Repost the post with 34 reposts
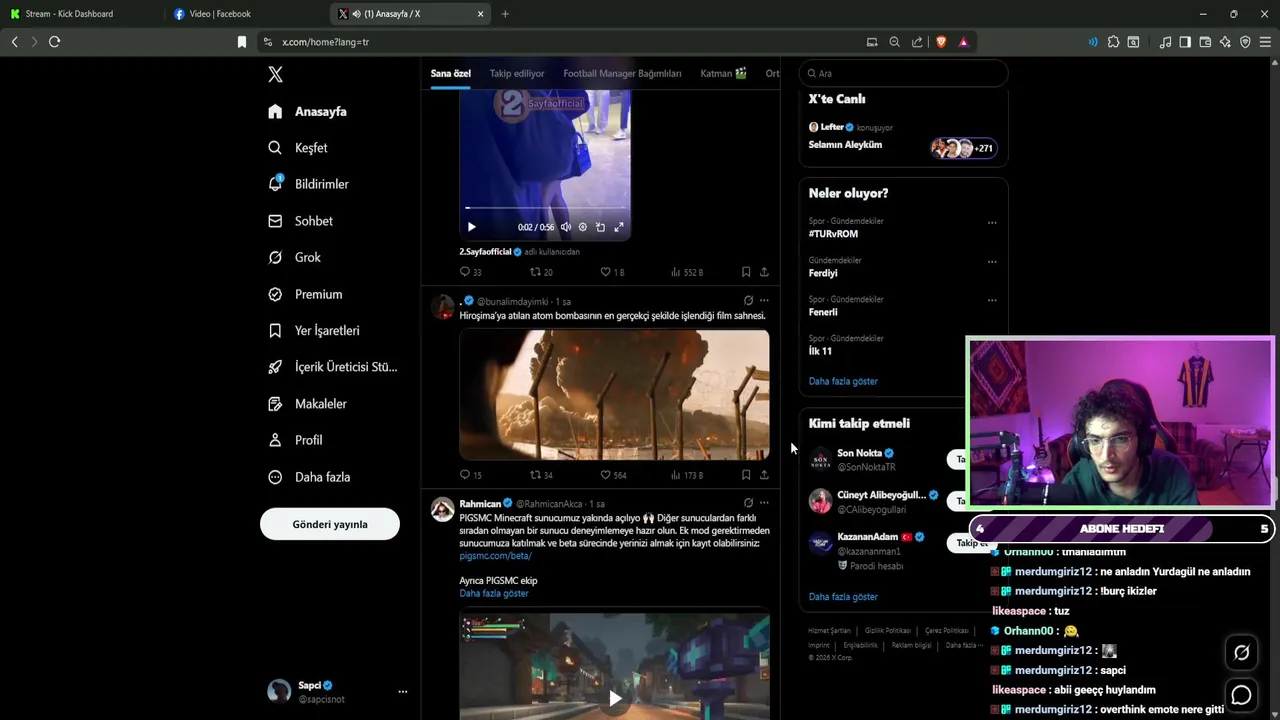The width and height of the screenshot is (1280, 720). (x=541, y=475)
